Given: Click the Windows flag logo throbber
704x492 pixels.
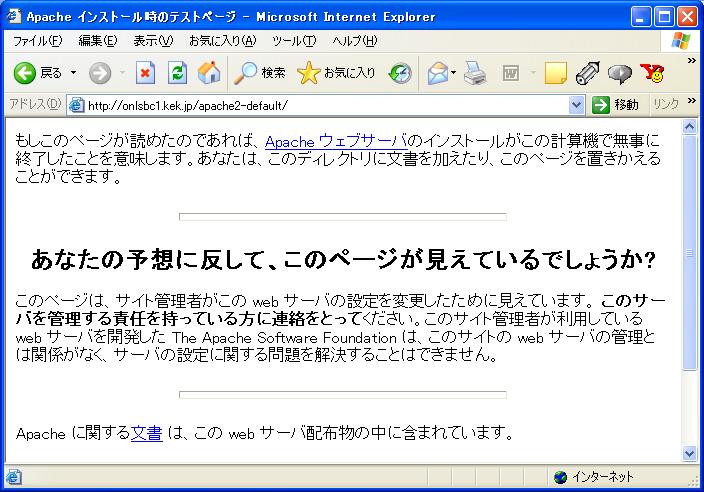Looking at the screenshot, I should pos(681,41).
